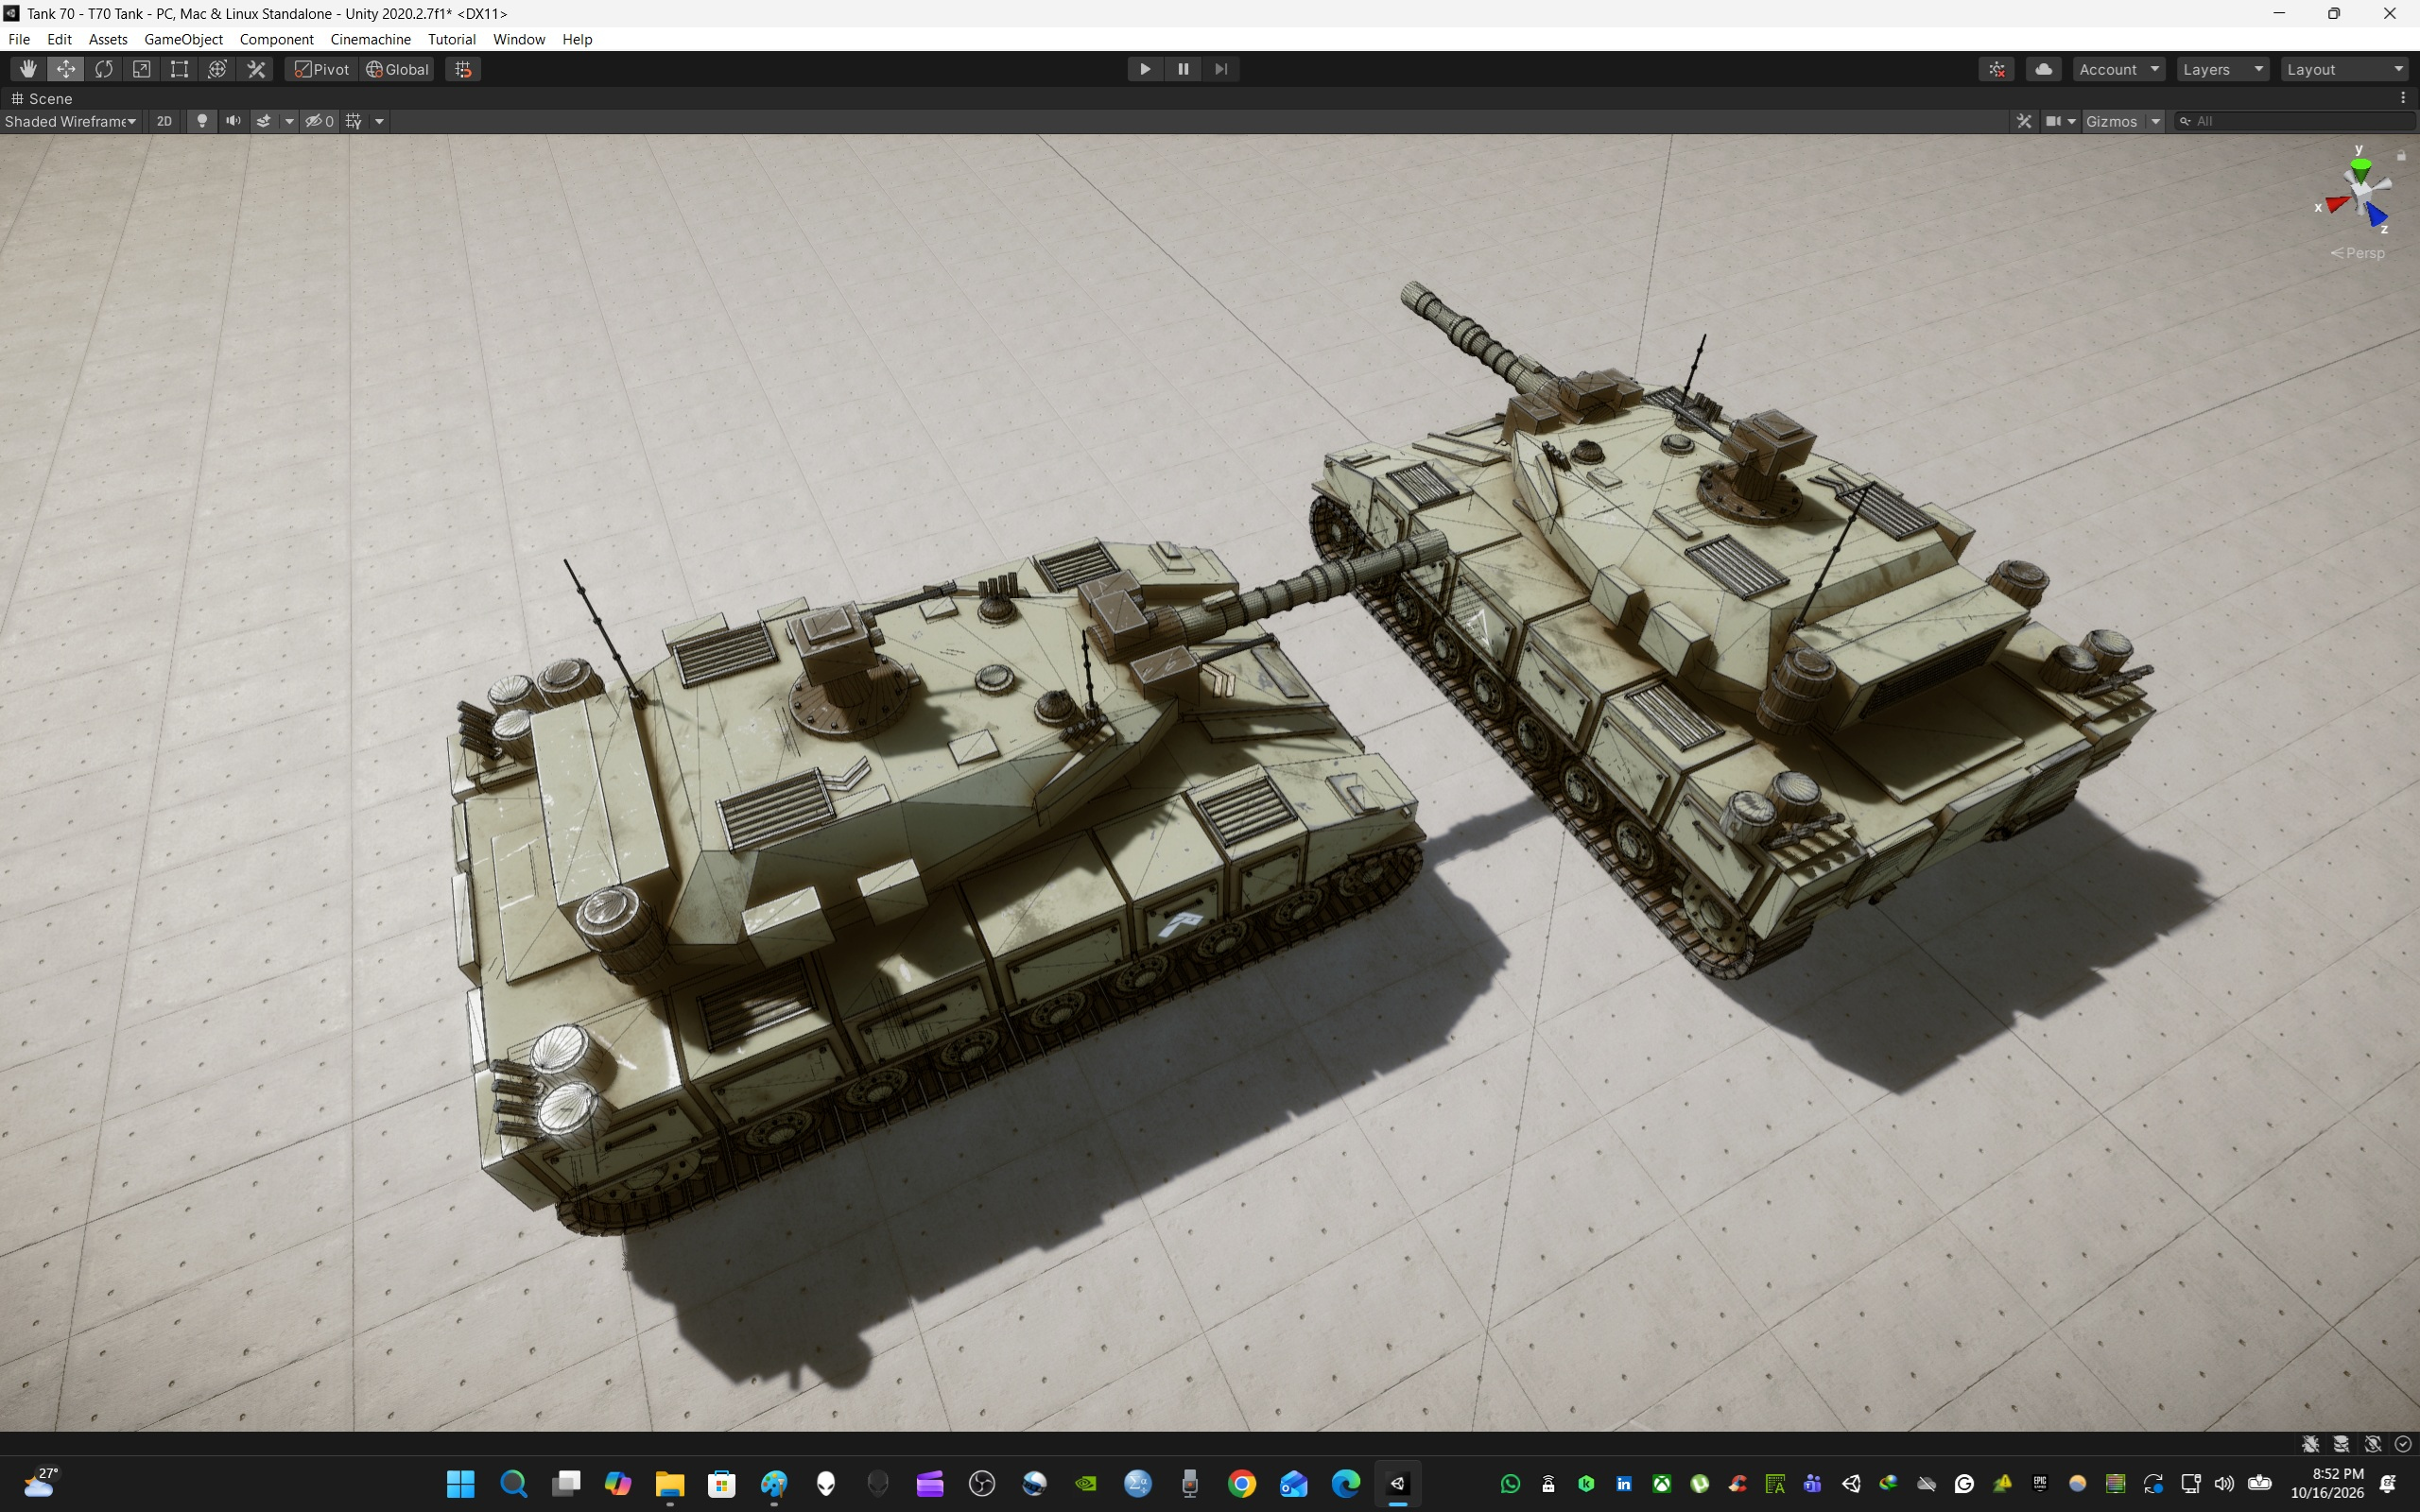
Task: Open the Cinemachine menu
Action: pyautogui.click(x=370, y=39)
